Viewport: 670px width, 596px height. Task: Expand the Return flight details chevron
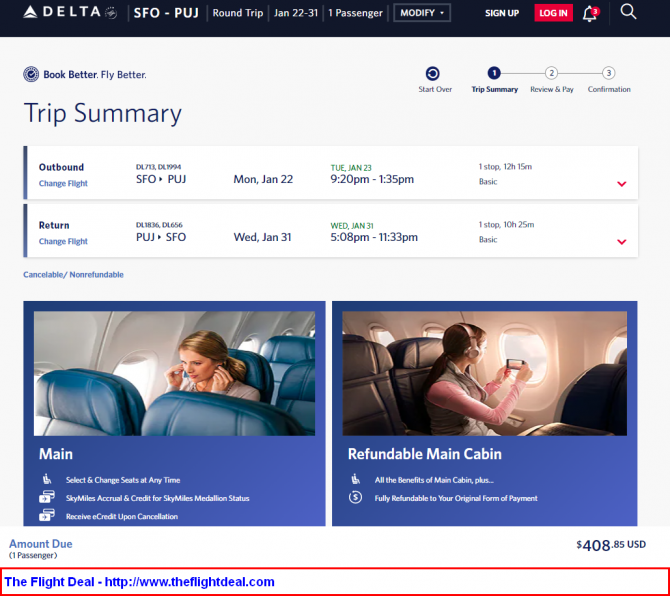pyautogui.click(x=622, y=242)
